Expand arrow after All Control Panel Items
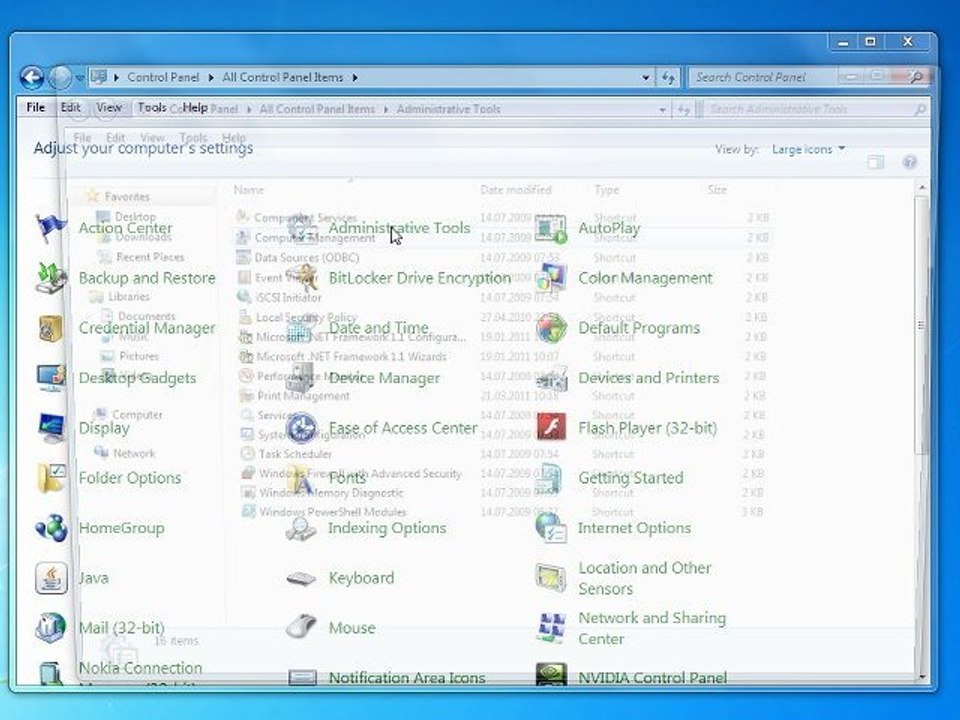The width and height of the screenshot is (960, 720). (x=354, y=78)
